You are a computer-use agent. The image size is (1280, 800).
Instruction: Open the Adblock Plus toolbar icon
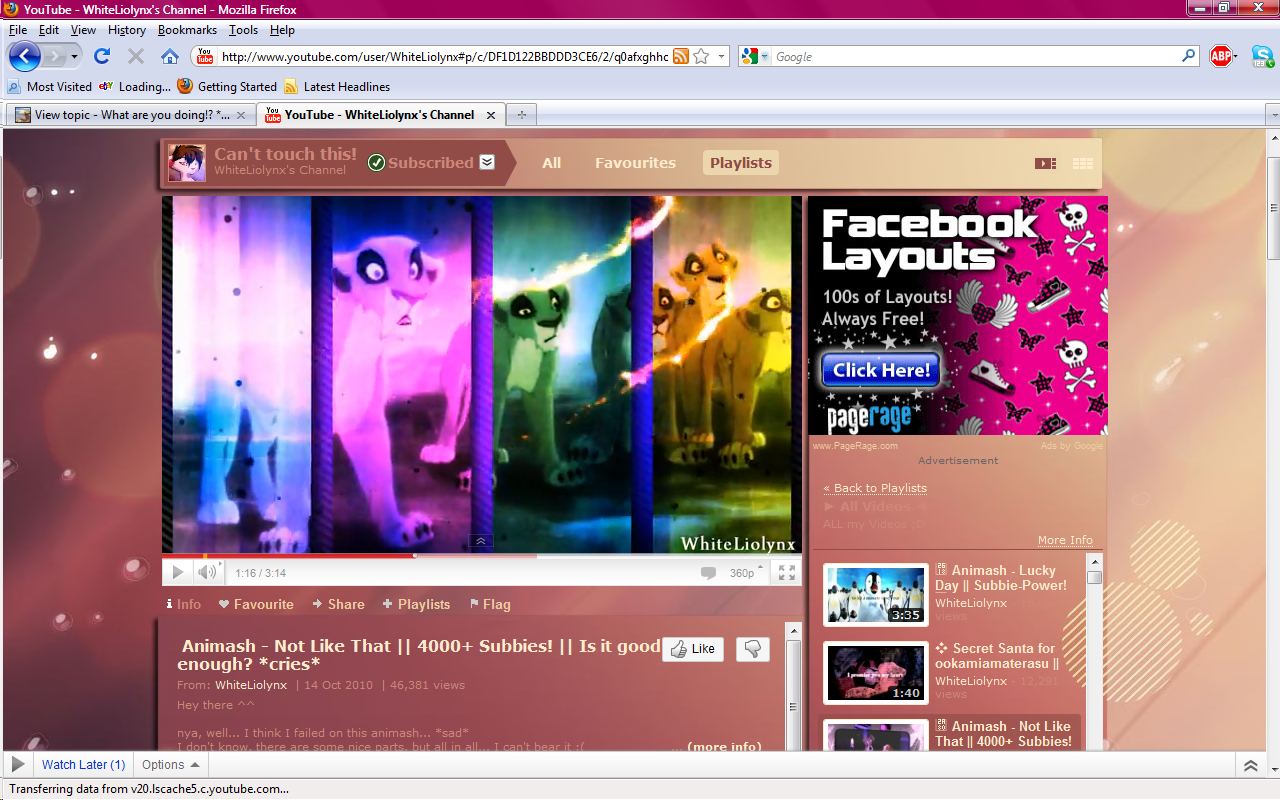point(1220,57)
